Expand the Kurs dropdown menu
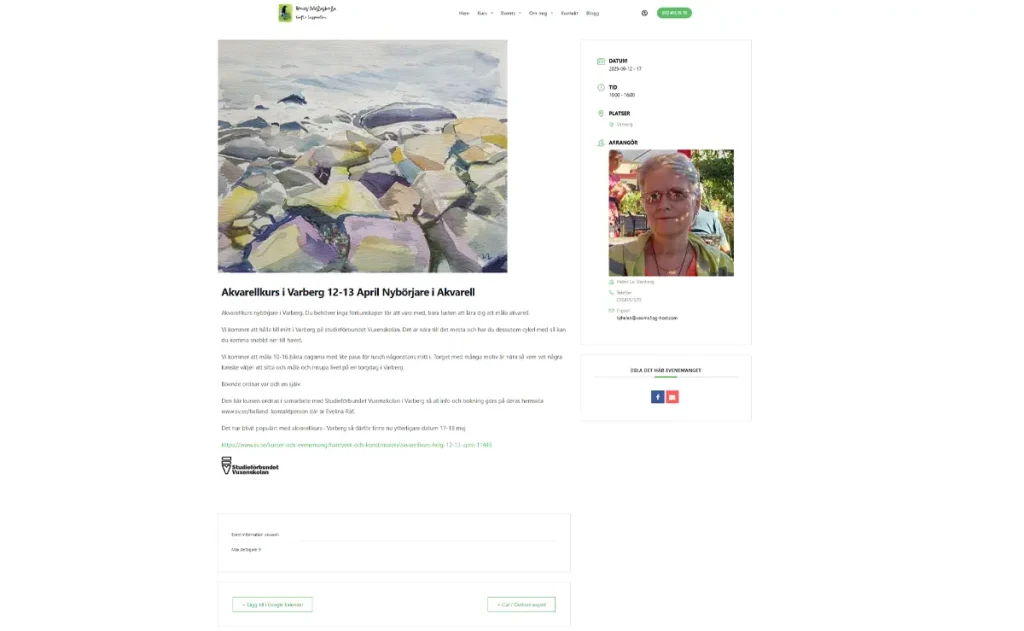 point(485,13)
